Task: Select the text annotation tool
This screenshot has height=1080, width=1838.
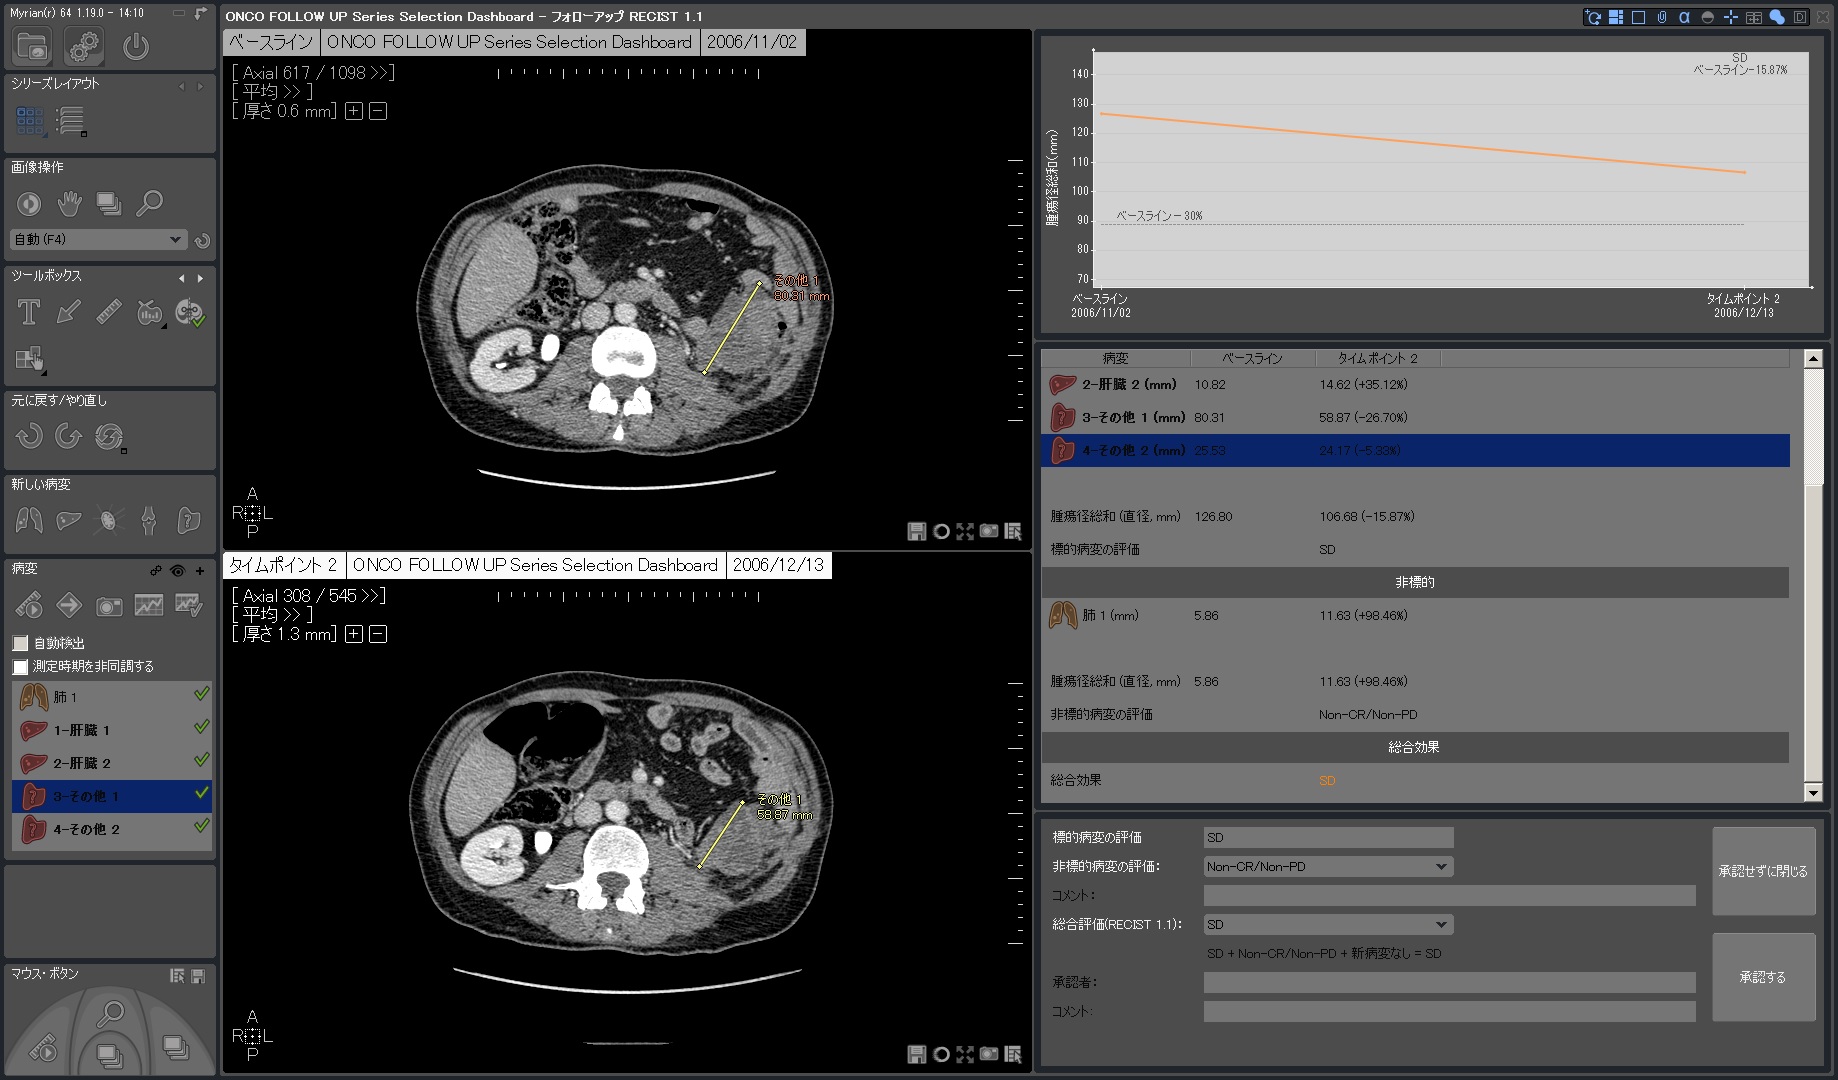Action: [x=29, y=313]
